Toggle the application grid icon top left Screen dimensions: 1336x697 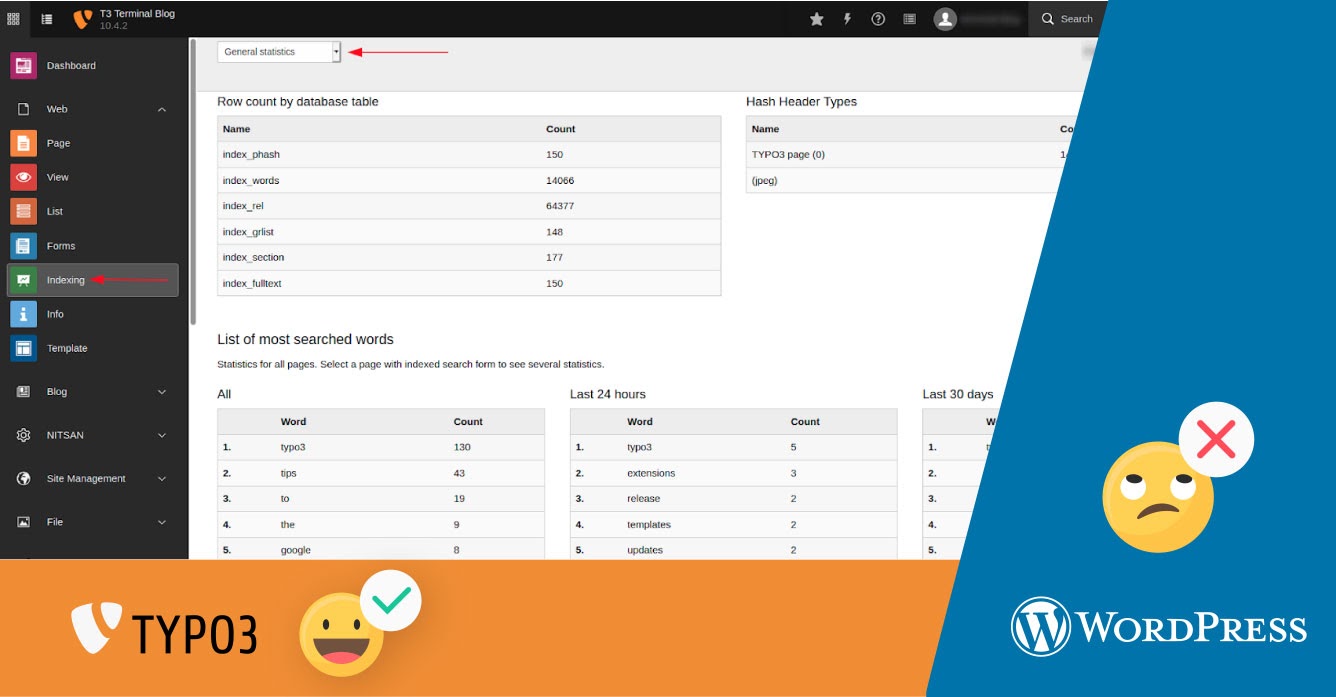[13, 18]
